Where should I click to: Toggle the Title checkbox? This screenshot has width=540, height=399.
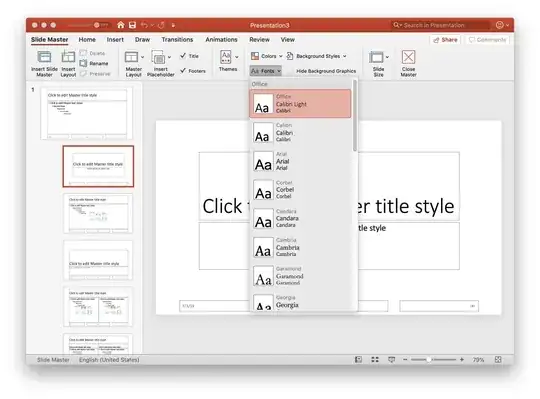(183, 55)
